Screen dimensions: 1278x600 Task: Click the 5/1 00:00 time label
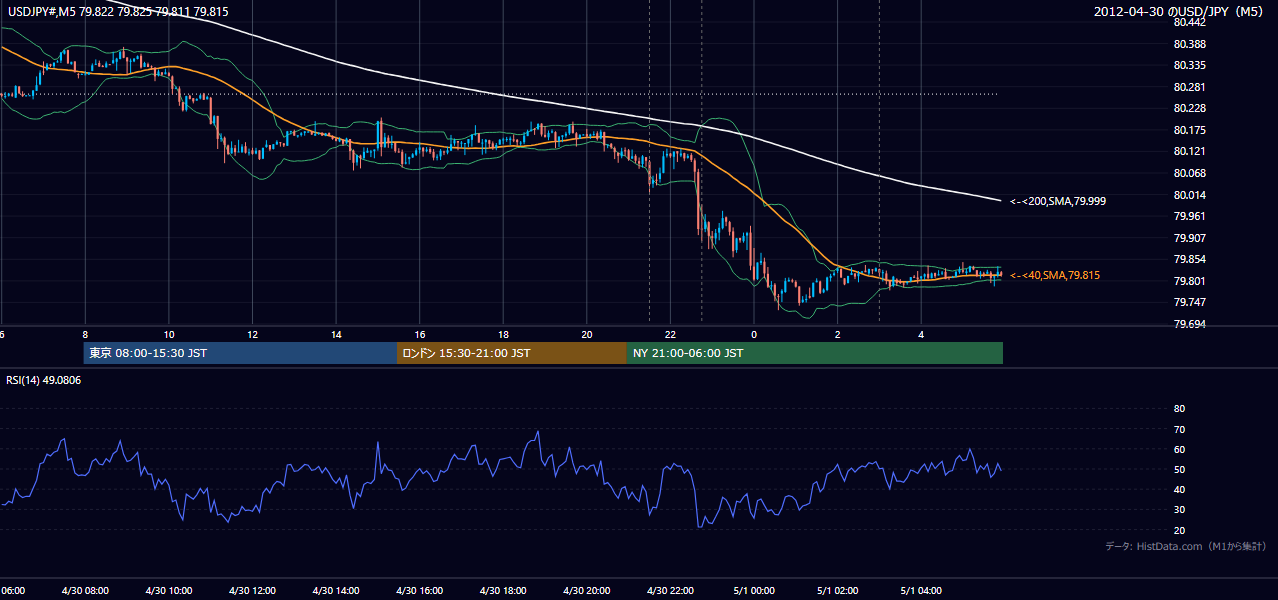754,590
